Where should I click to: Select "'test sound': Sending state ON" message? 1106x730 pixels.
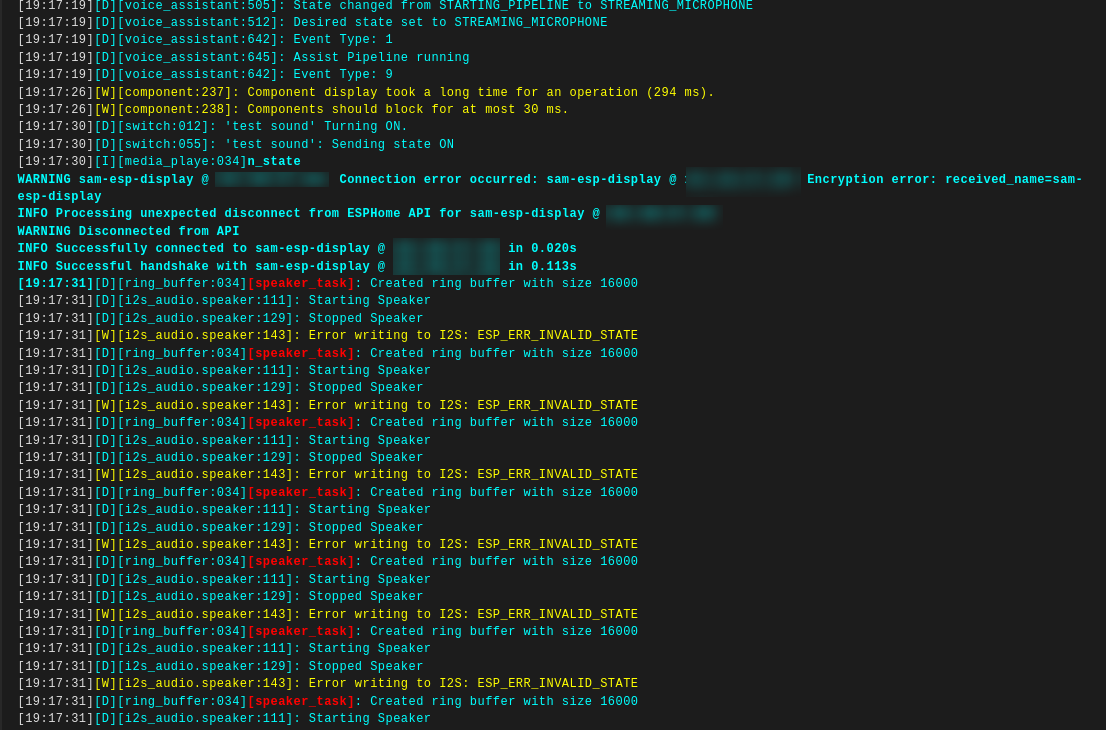click(x=339, y=145)
